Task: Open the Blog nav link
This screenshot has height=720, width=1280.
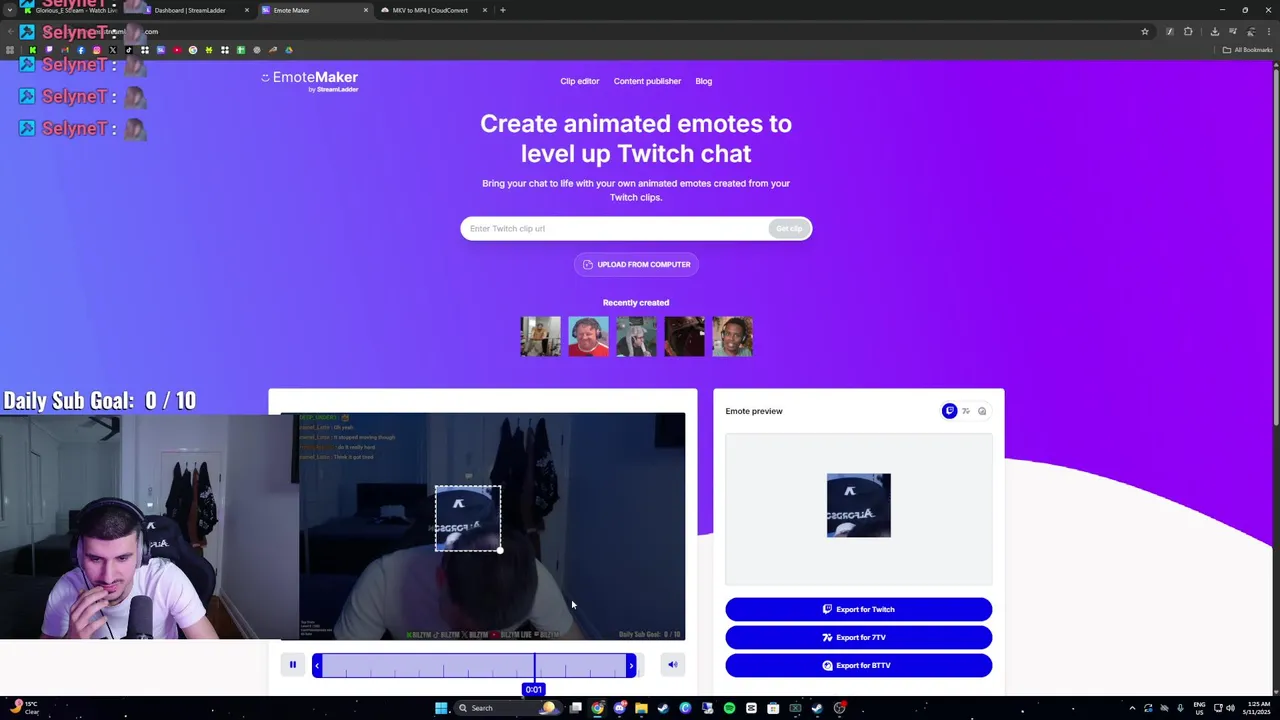Action: click(704, 81)
